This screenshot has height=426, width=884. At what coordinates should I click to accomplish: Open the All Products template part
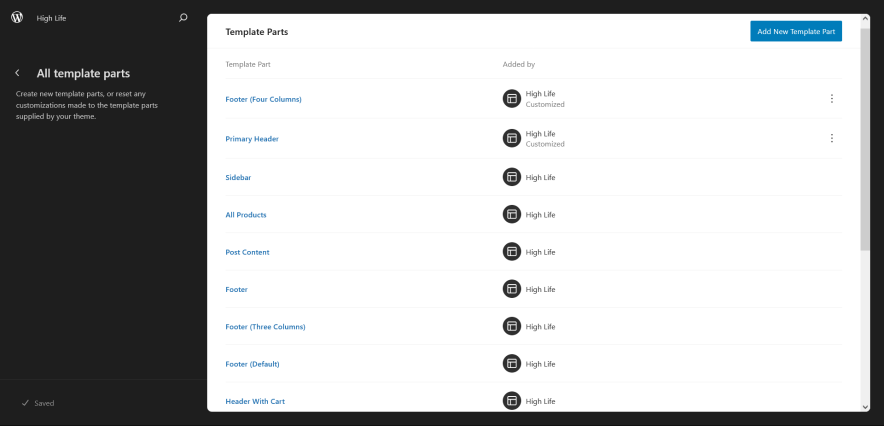(246, 215)
